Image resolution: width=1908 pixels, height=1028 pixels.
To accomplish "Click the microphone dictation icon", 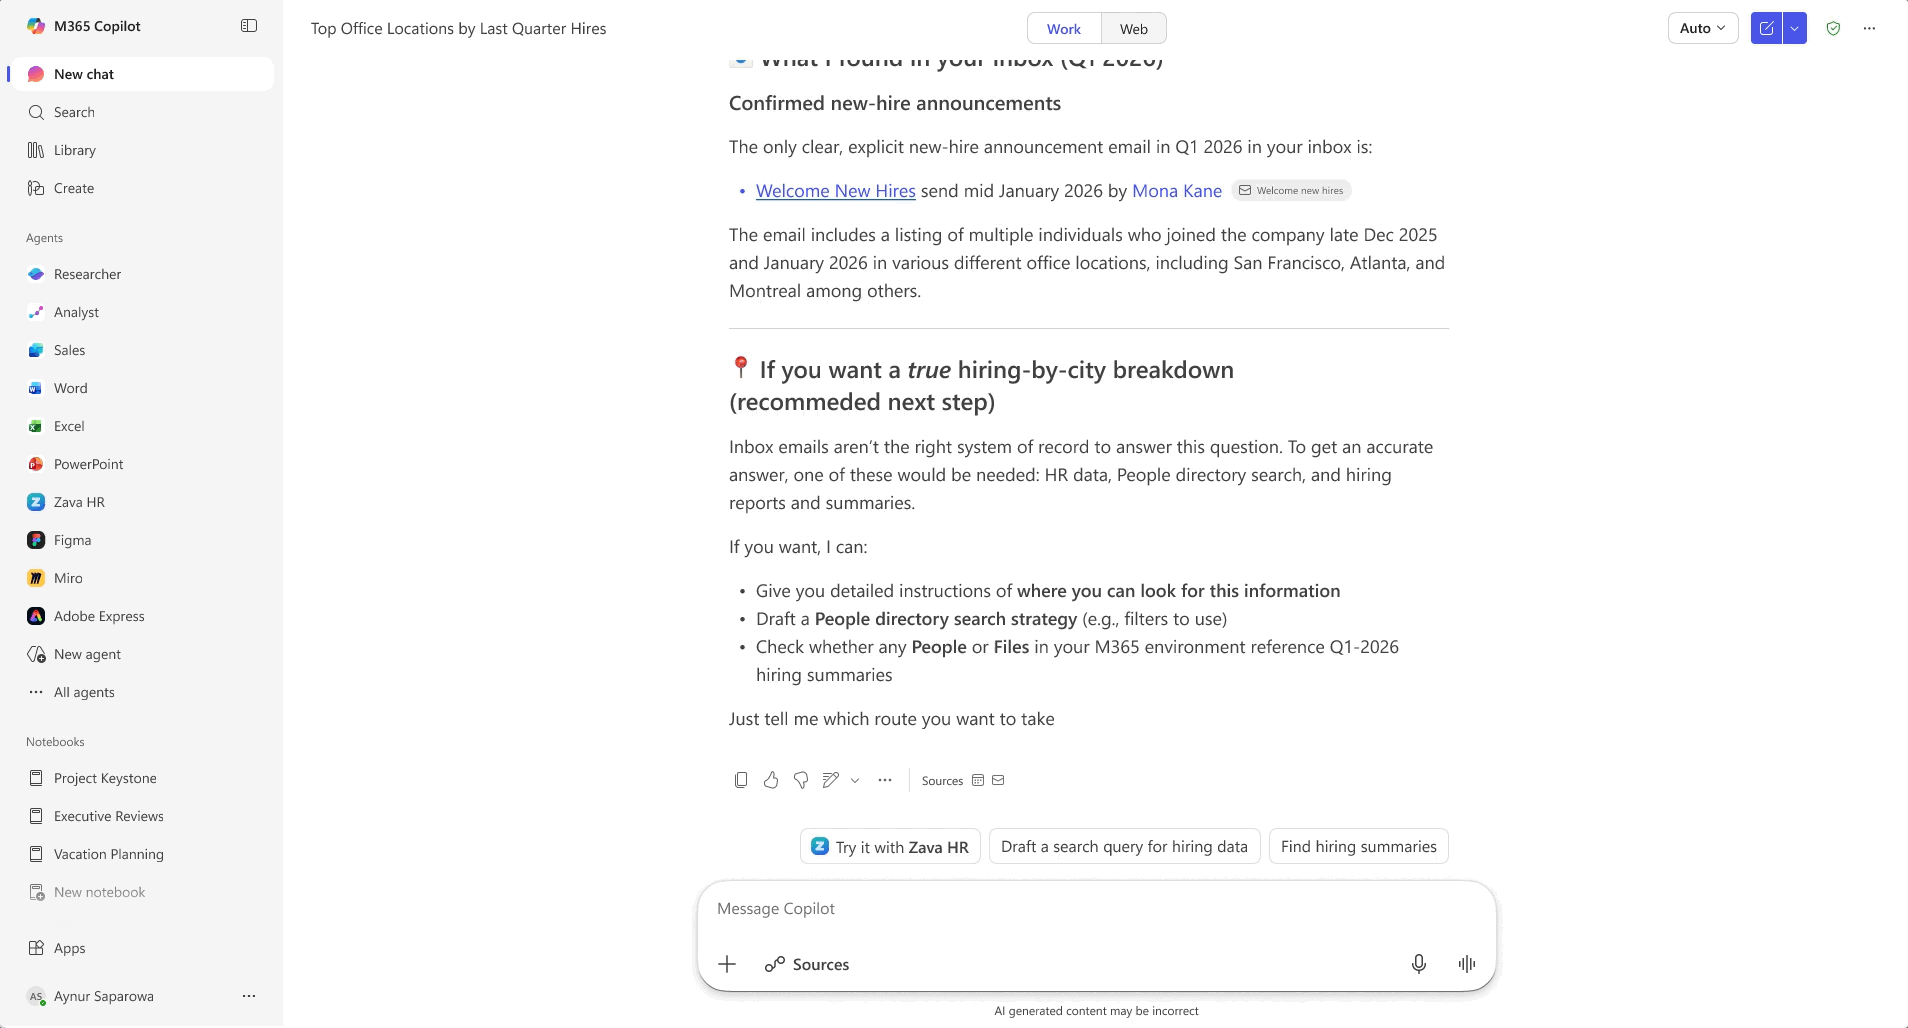I will [x=1418, y=964].
